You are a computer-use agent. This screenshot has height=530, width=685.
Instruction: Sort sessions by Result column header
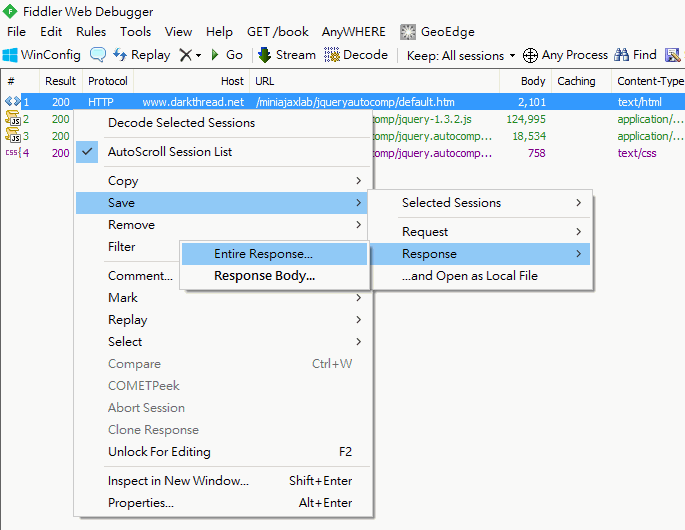point(60,81)
